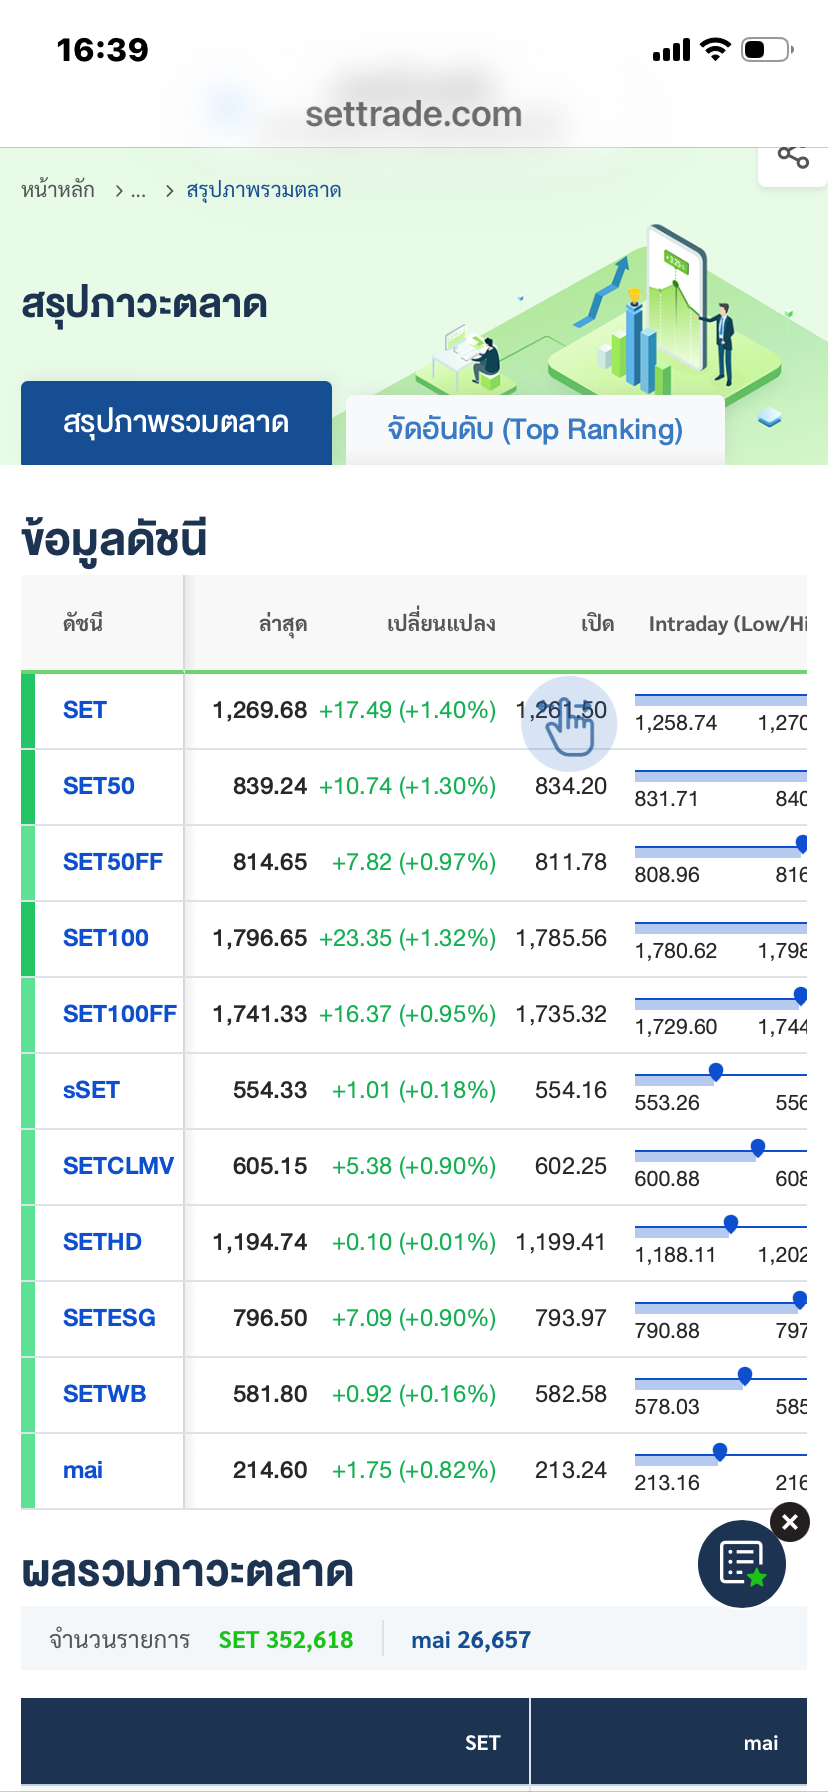Viewport: 828px width, 1792px height.
Task: Open the SET100FF index details
Action: coord(119,1014)
